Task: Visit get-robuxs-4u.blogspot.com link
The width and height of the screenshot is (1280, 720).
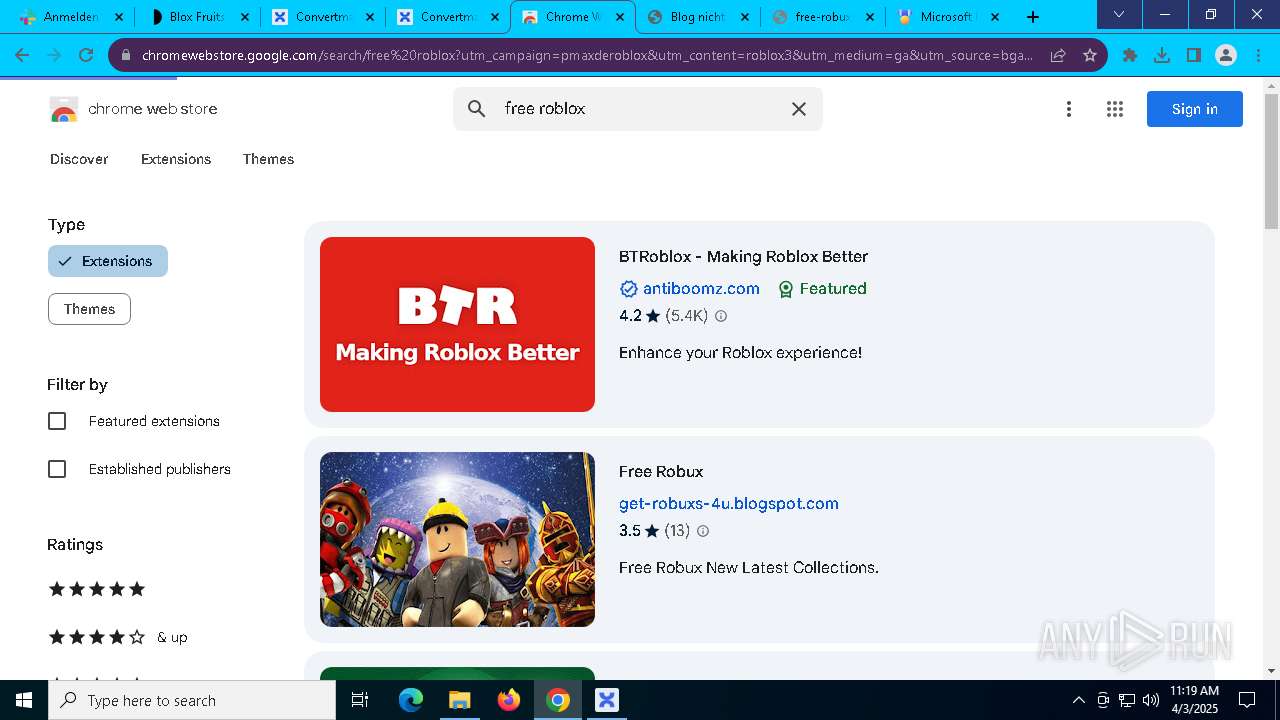Action: pyautogui.click(x=729, y=503)
